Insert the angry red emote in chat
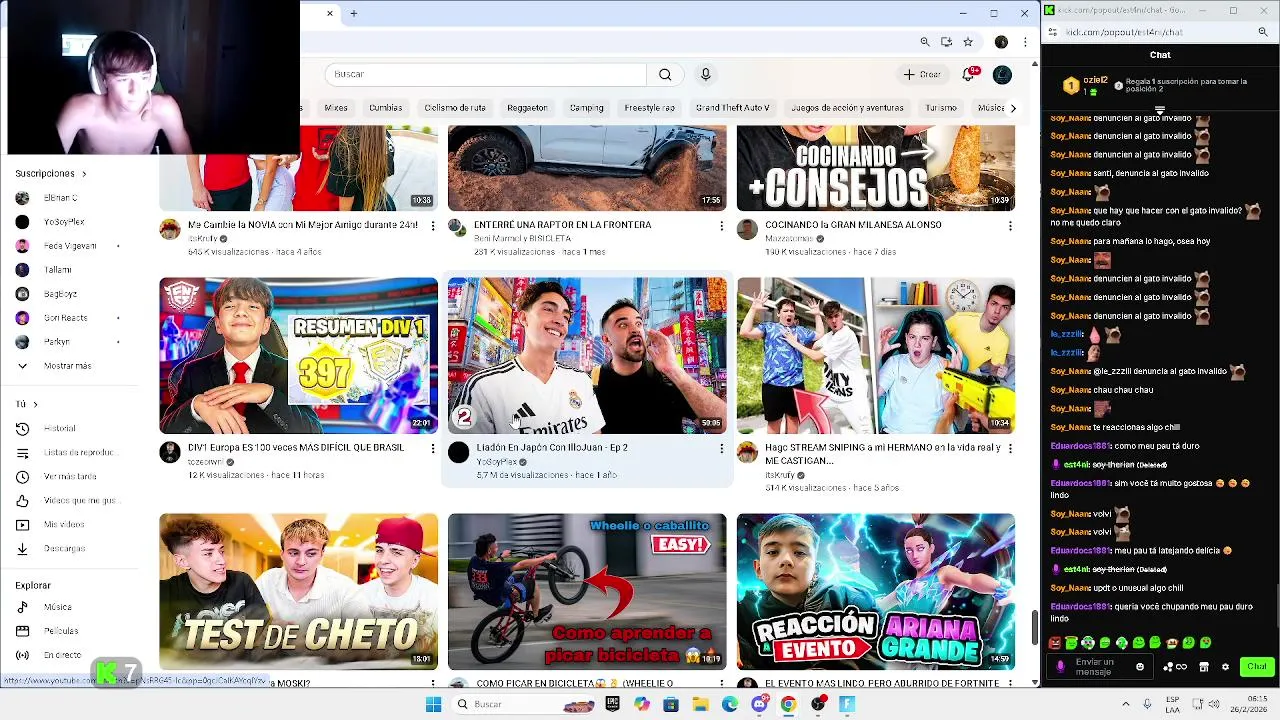The height and width of the screenshot is (720, 1280). (x=1055, y=643)
